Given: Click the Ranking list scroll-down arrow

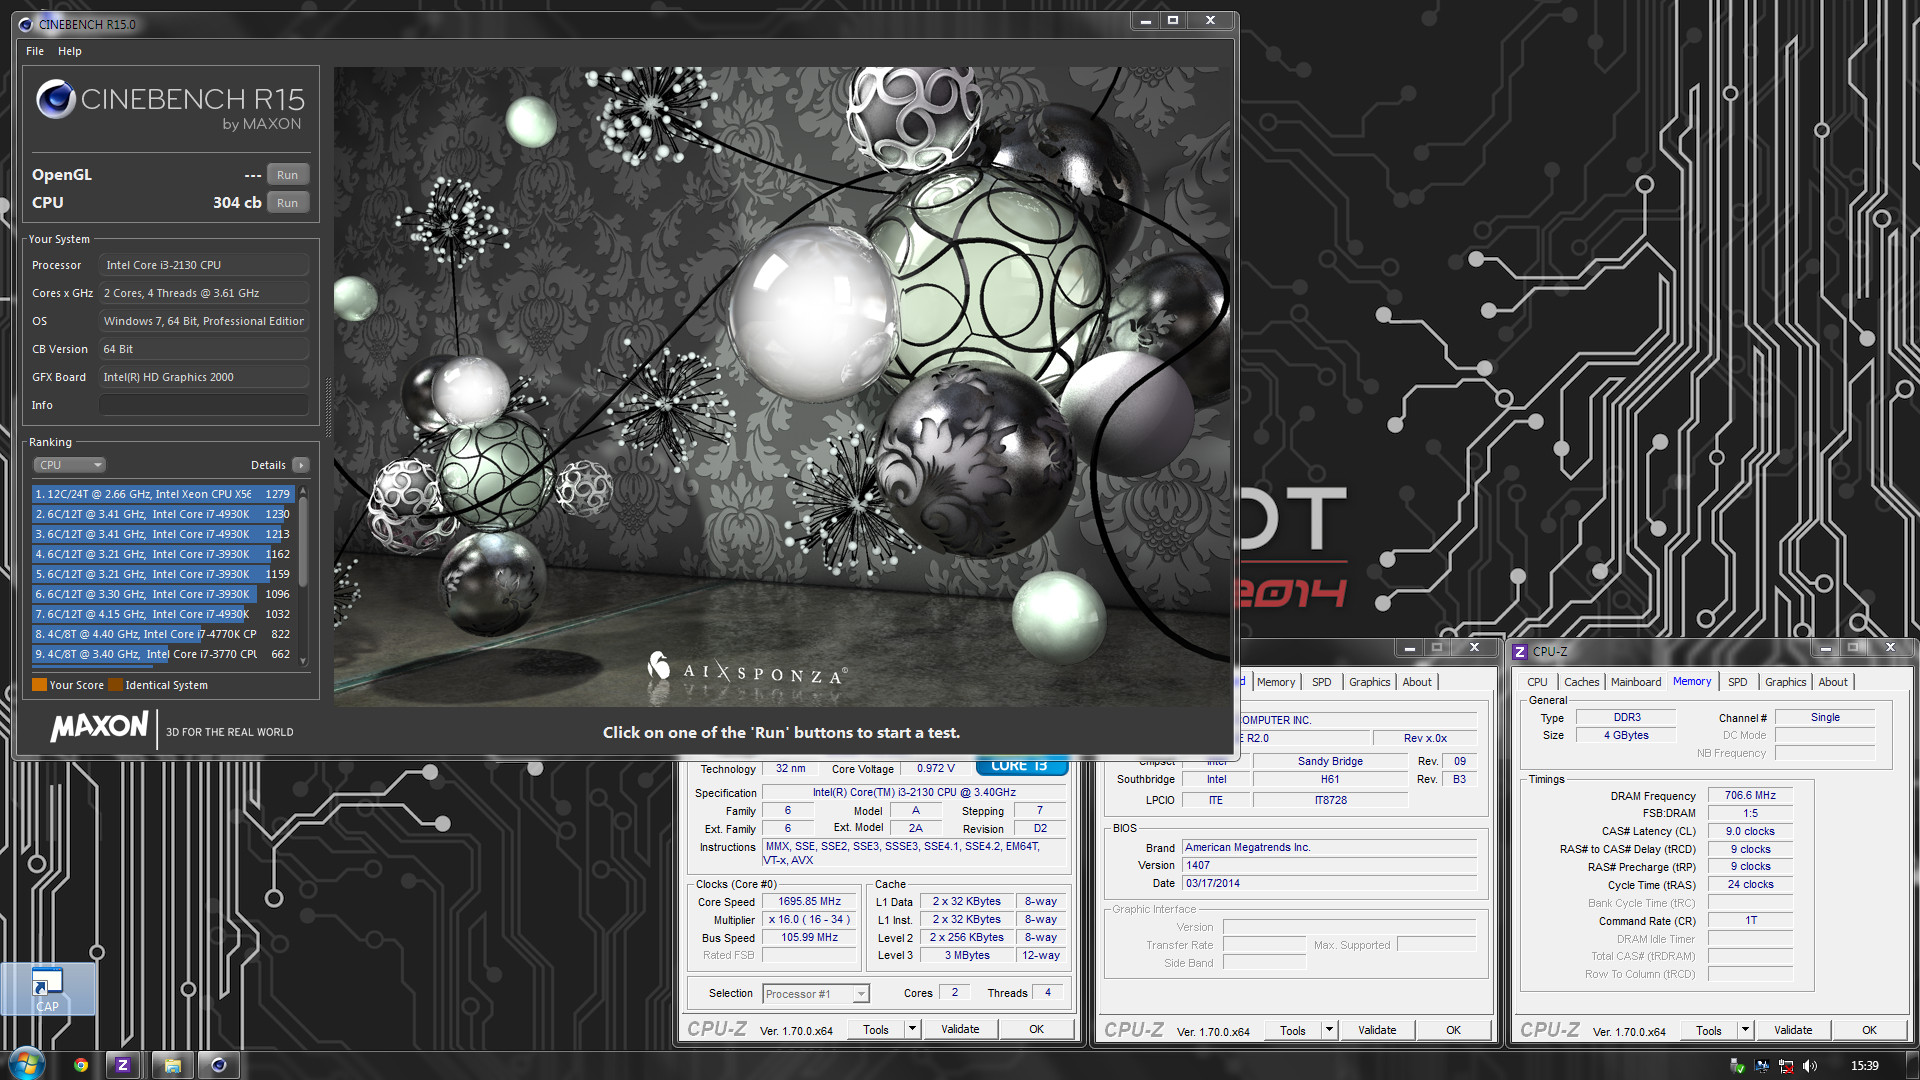Looking at the screenshot, I should coord(303,661).
